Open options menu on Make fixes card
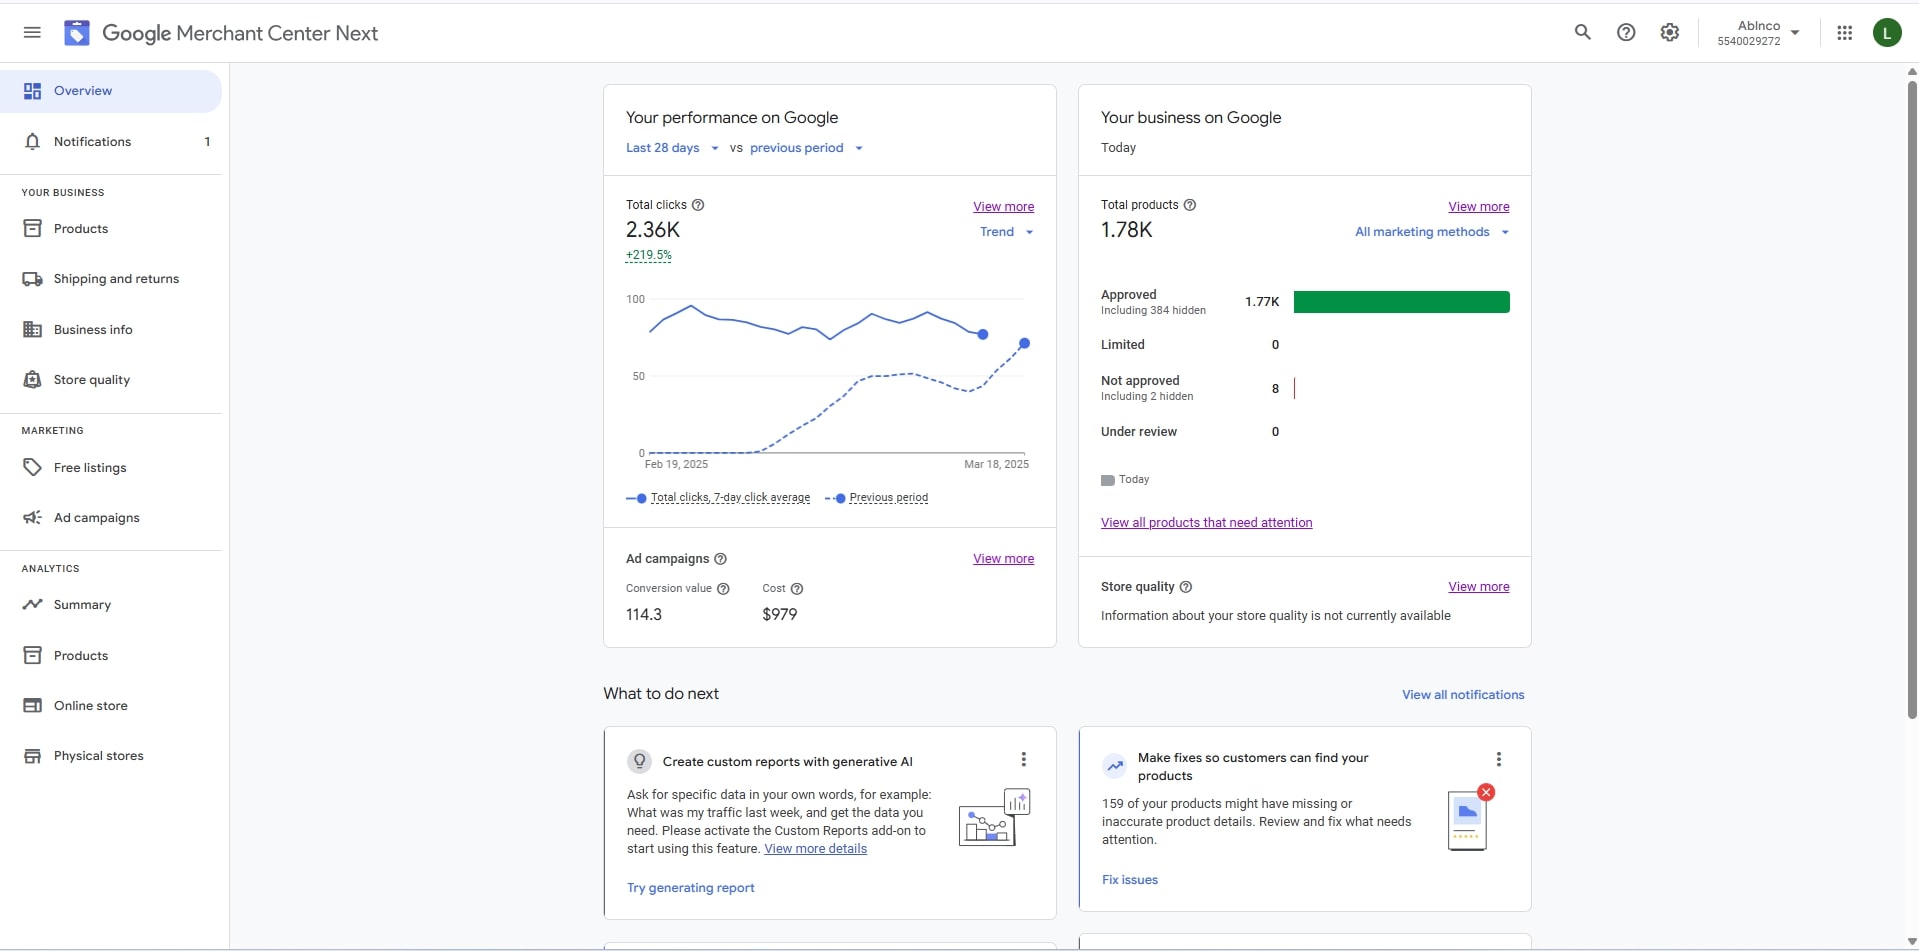 point(1498,760)
